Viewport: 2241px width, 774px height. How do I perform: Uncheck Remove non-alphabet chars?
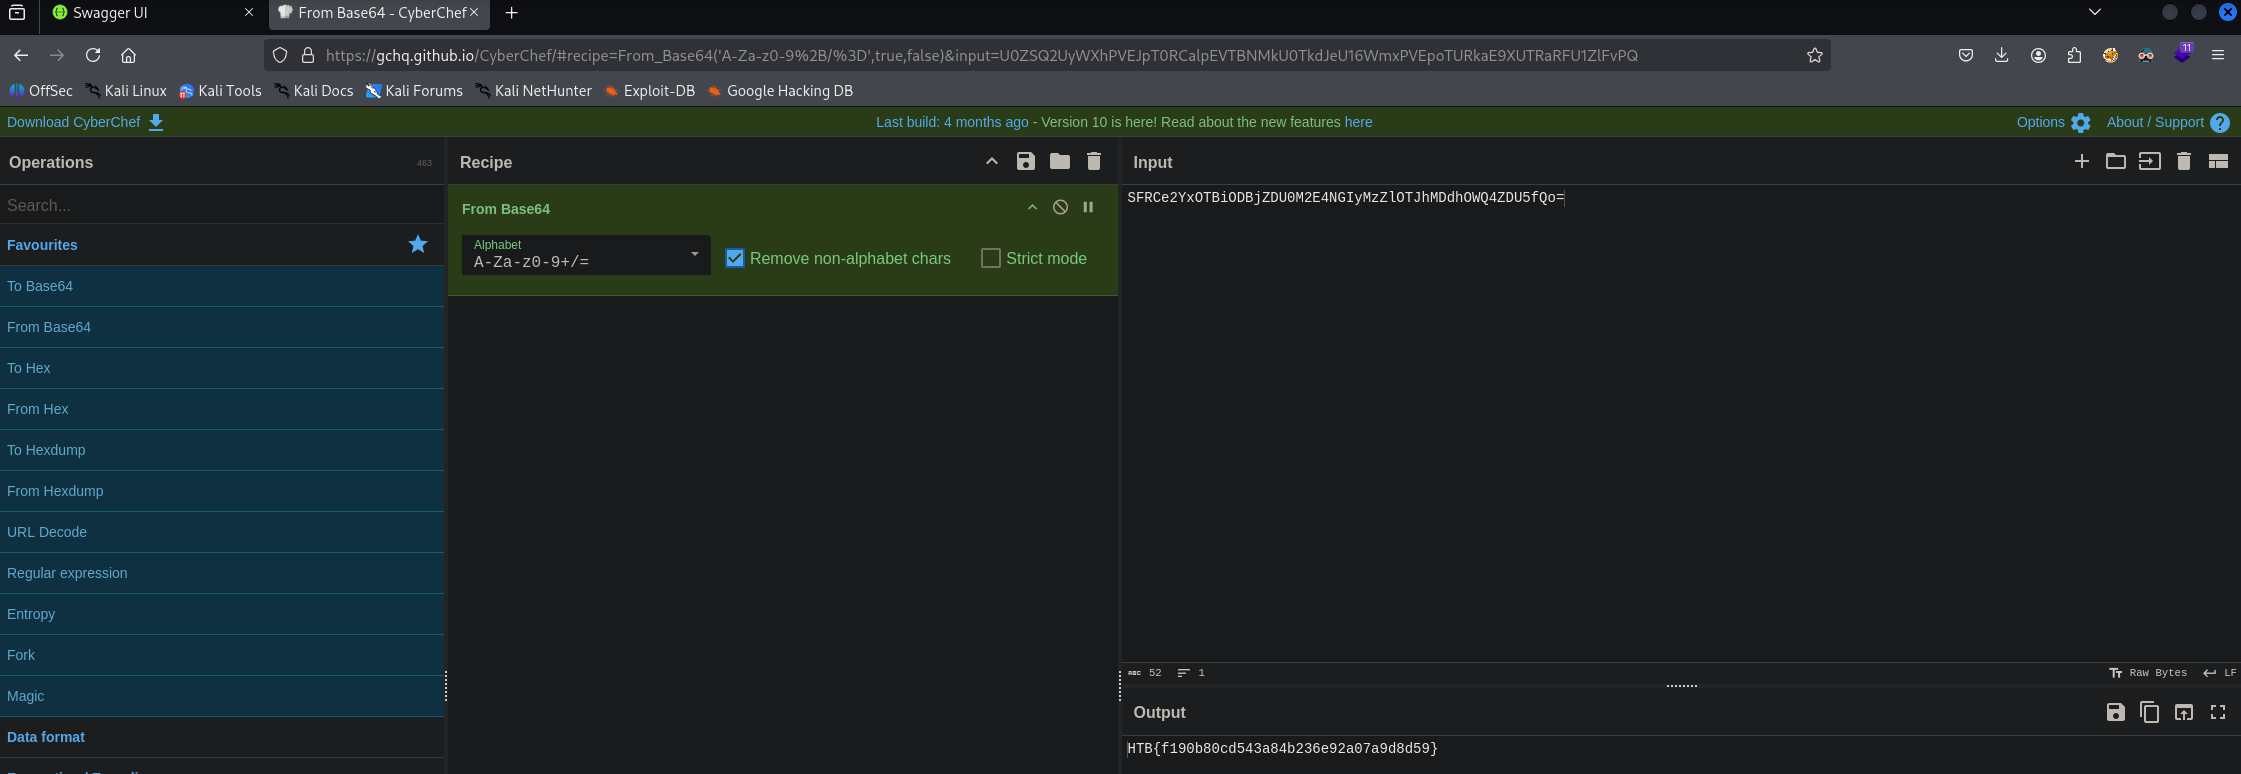(x=735, y=258)
